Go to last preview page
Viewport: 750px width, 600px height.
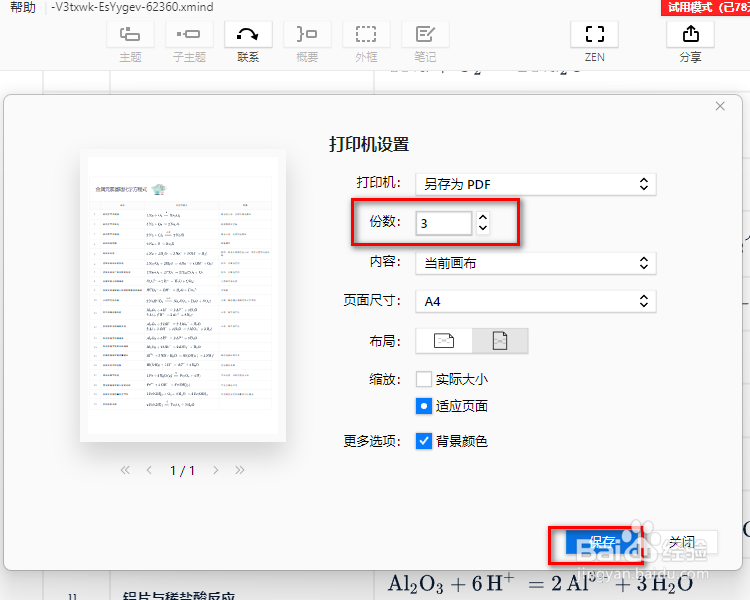click(240, 470)
